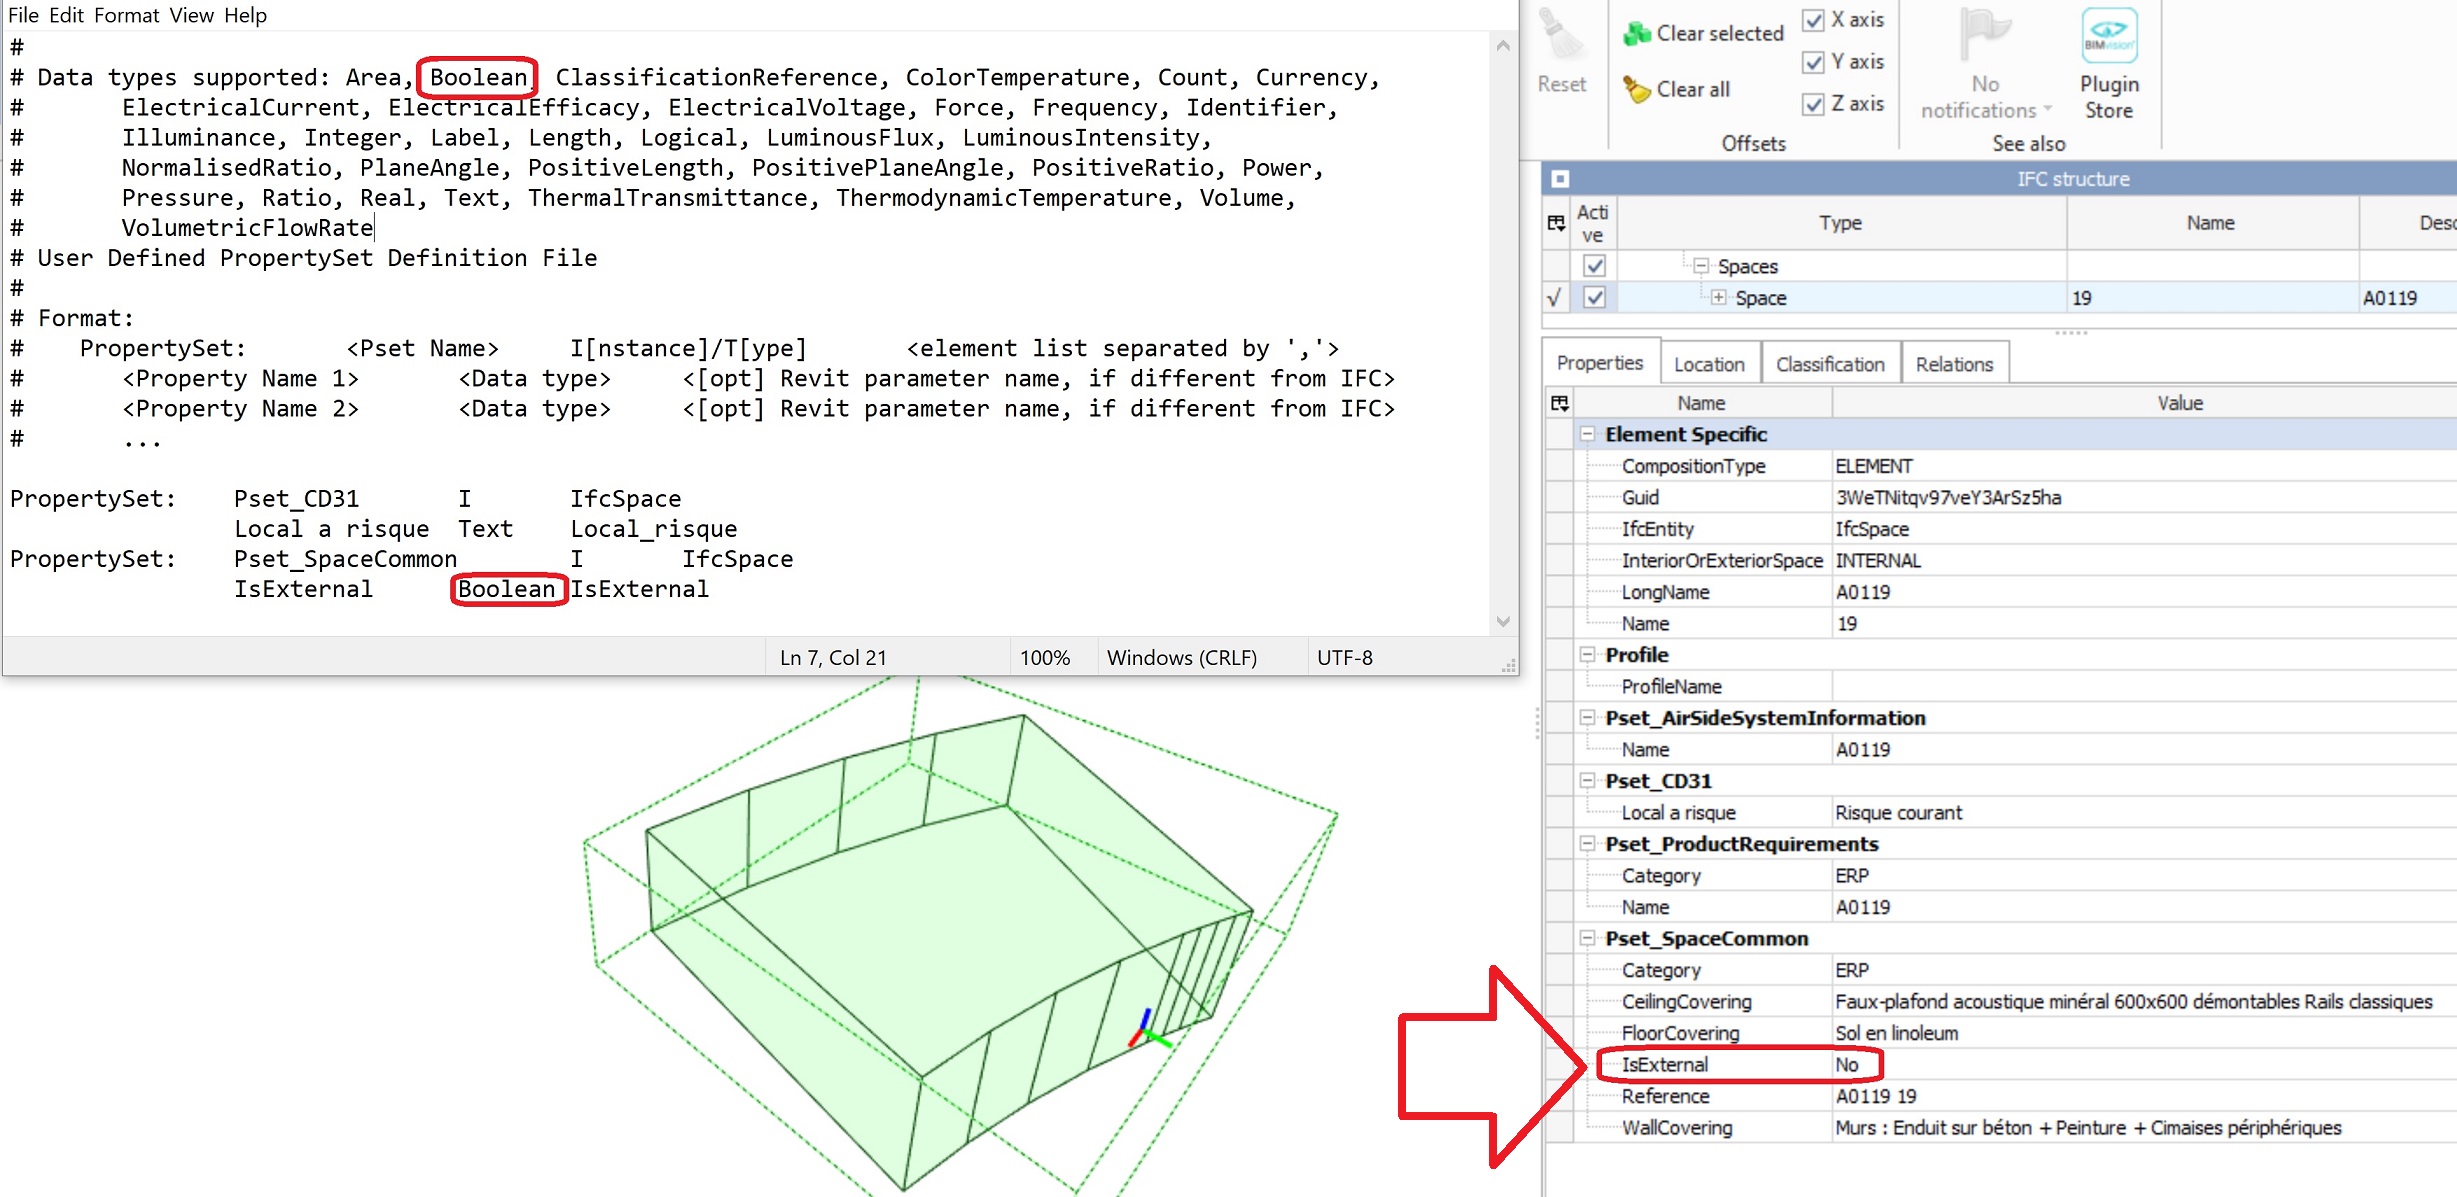The width and height of the screenshot is (2457, 1197).
Task: Uncheck the Z axis checkbox
Action: [1813, 104]
